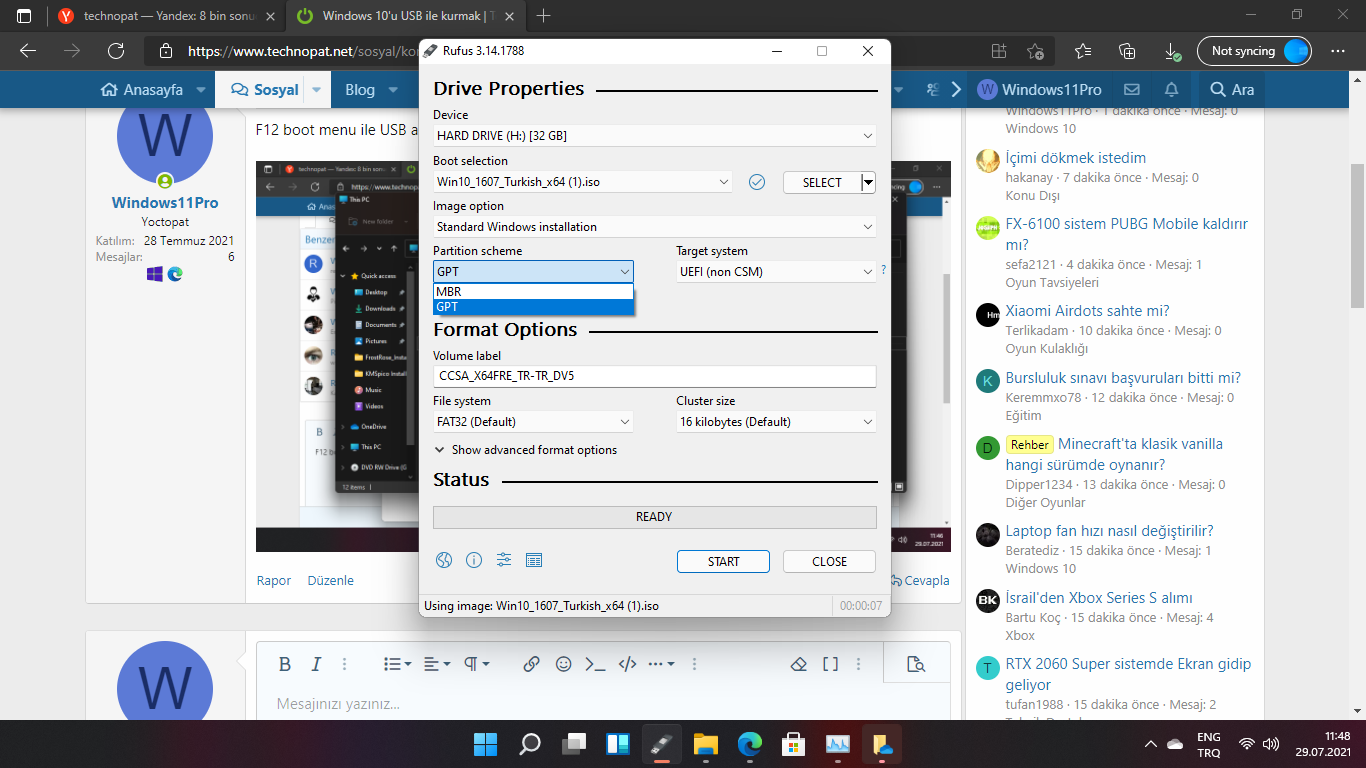Open forum inbox envelope icon

pyautogui.click(x=1132, y=89)
